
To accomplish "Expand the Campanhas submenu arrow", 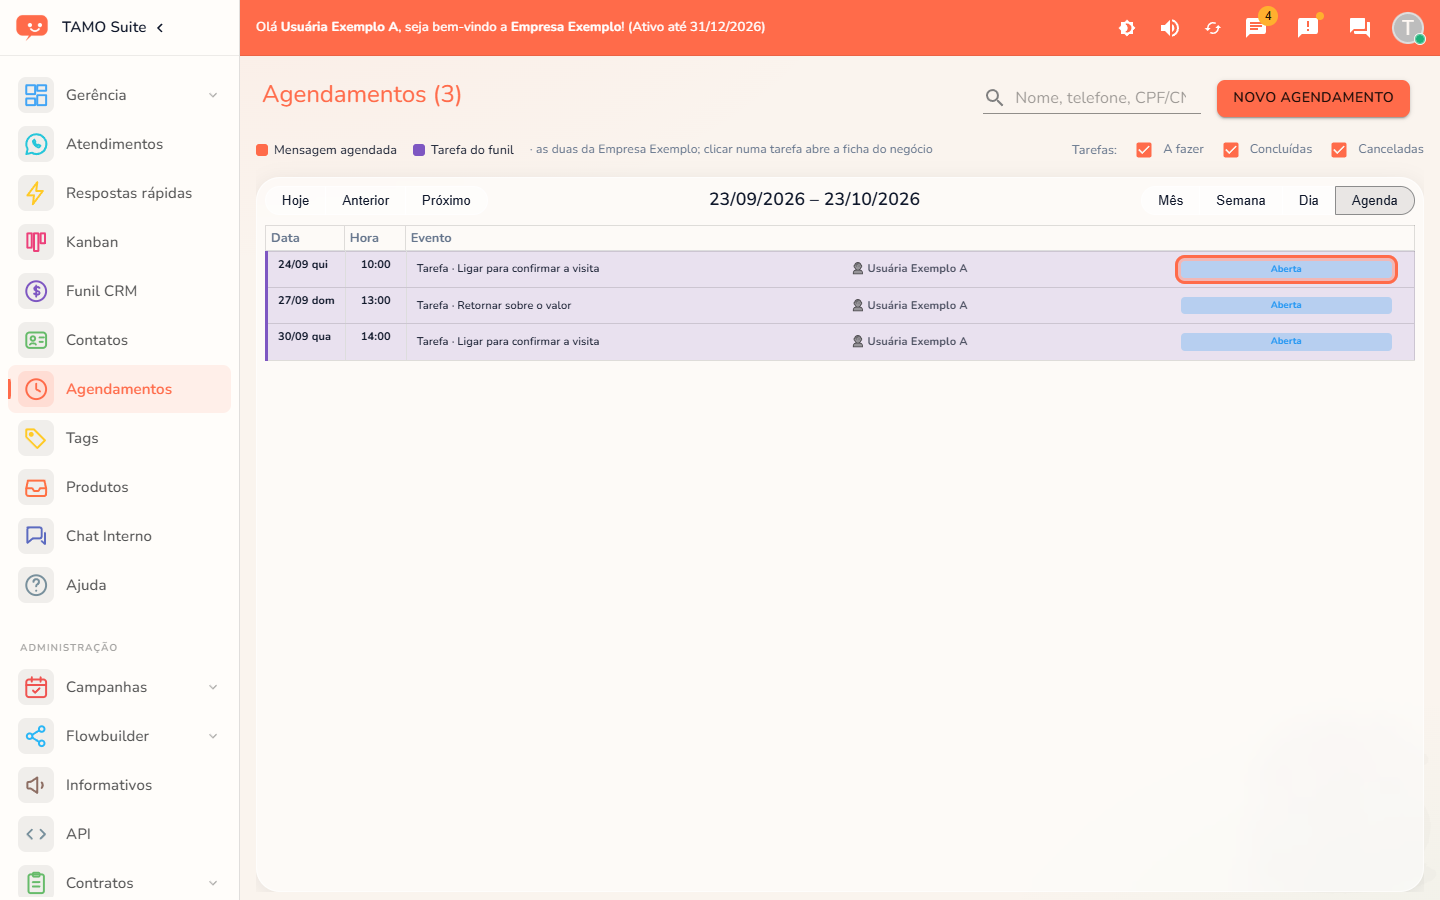I will (x=213, y=687).
